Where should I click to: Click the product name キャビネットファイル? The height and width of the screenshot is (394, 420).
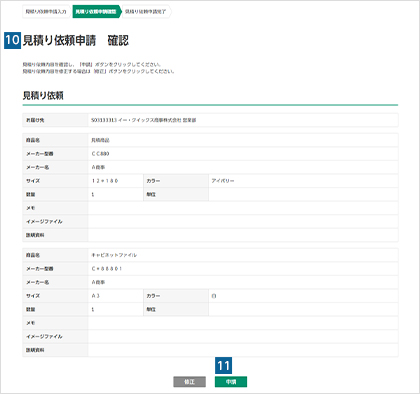click(x=114, y=255)
